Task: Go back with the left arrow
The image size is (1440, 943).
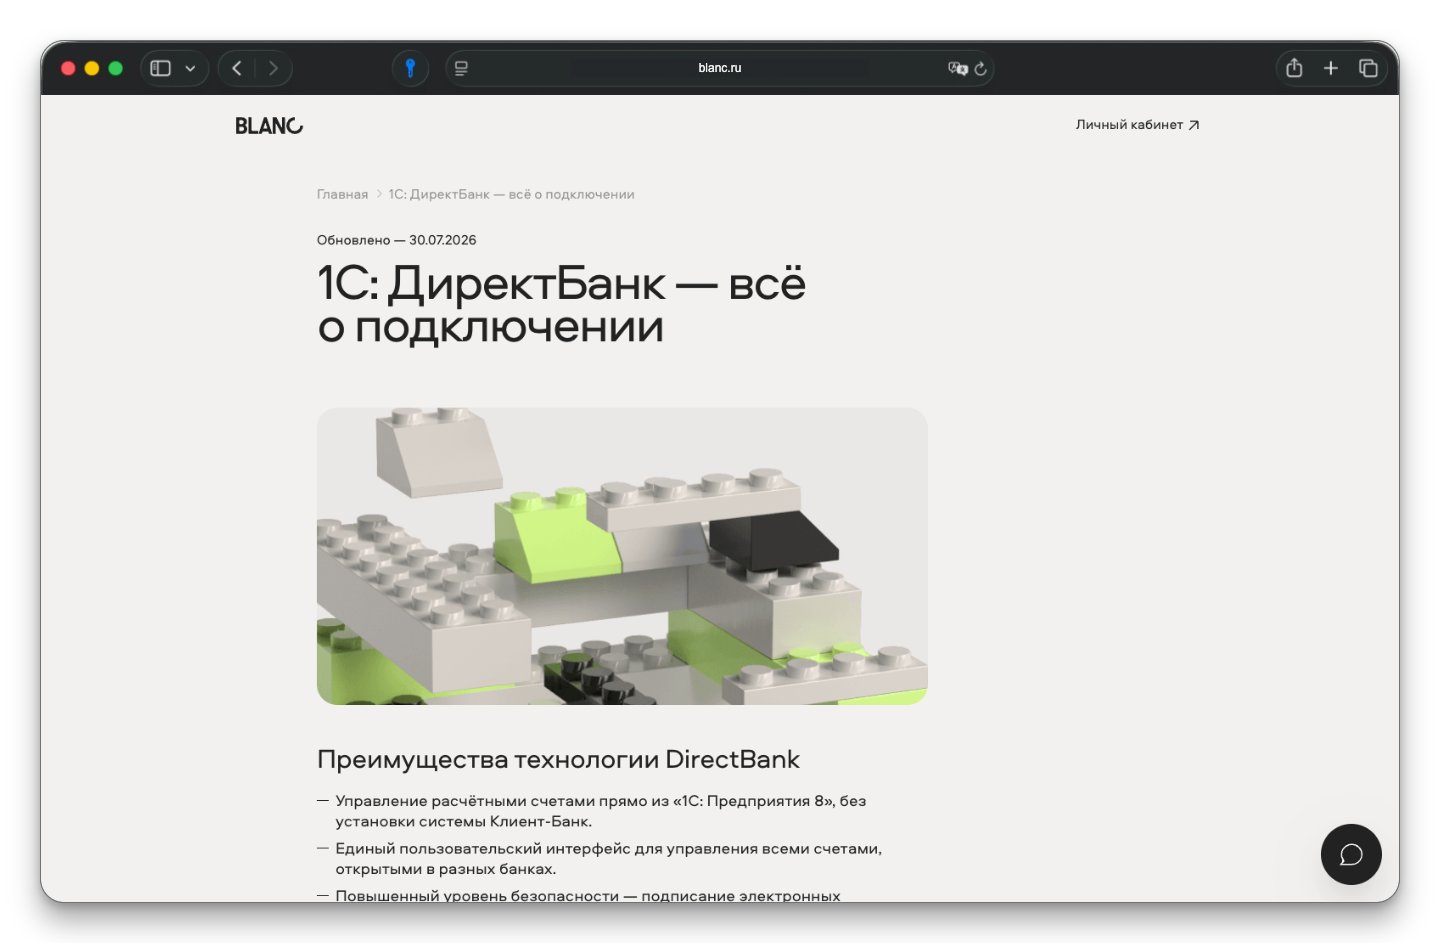Action: (237, 68)
